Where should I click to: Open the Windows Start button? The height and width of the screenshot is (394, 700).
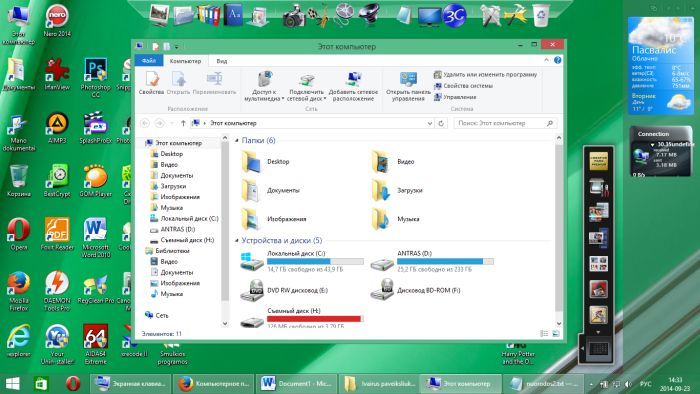(x=12, y=383)
